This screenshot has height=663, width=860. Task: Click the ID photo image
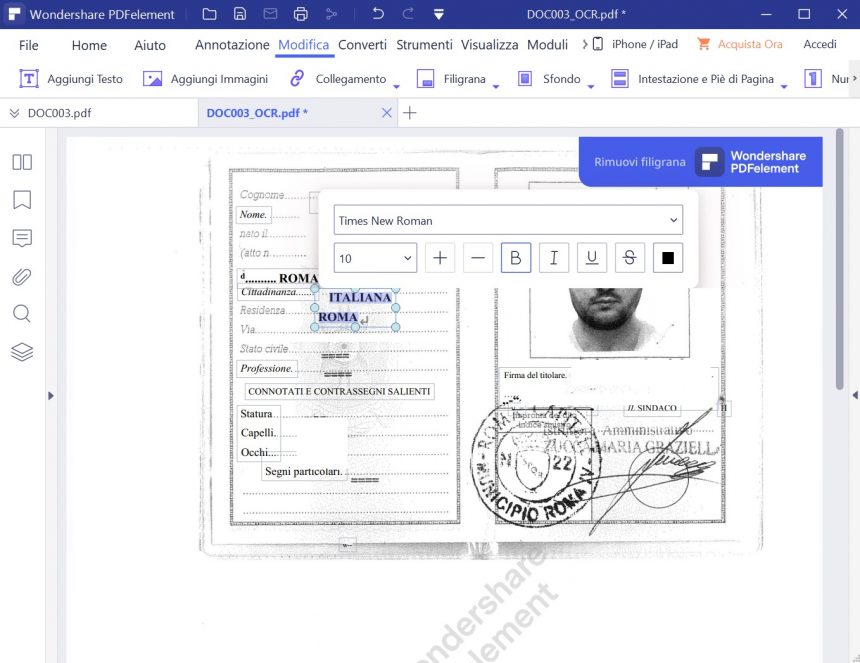(x=609, y=322)
